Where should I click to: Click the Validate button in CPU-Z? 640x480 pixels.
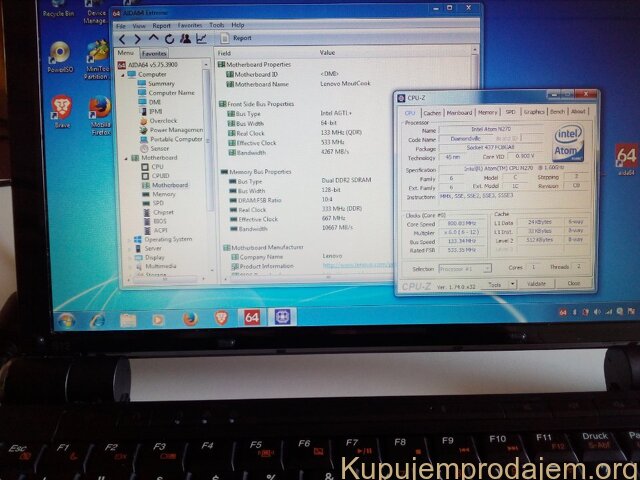(537, 284)
